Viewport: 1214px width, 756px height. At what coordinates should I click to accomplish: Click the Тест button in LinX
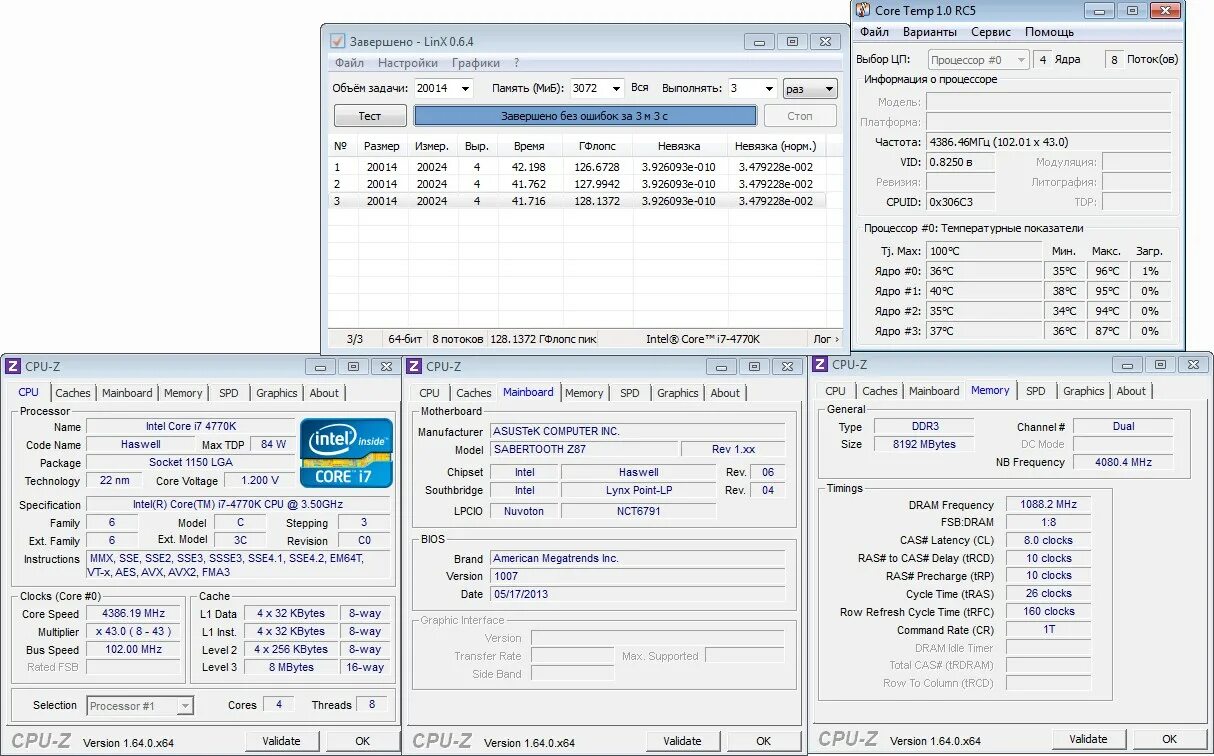click(x=370, y=116)
